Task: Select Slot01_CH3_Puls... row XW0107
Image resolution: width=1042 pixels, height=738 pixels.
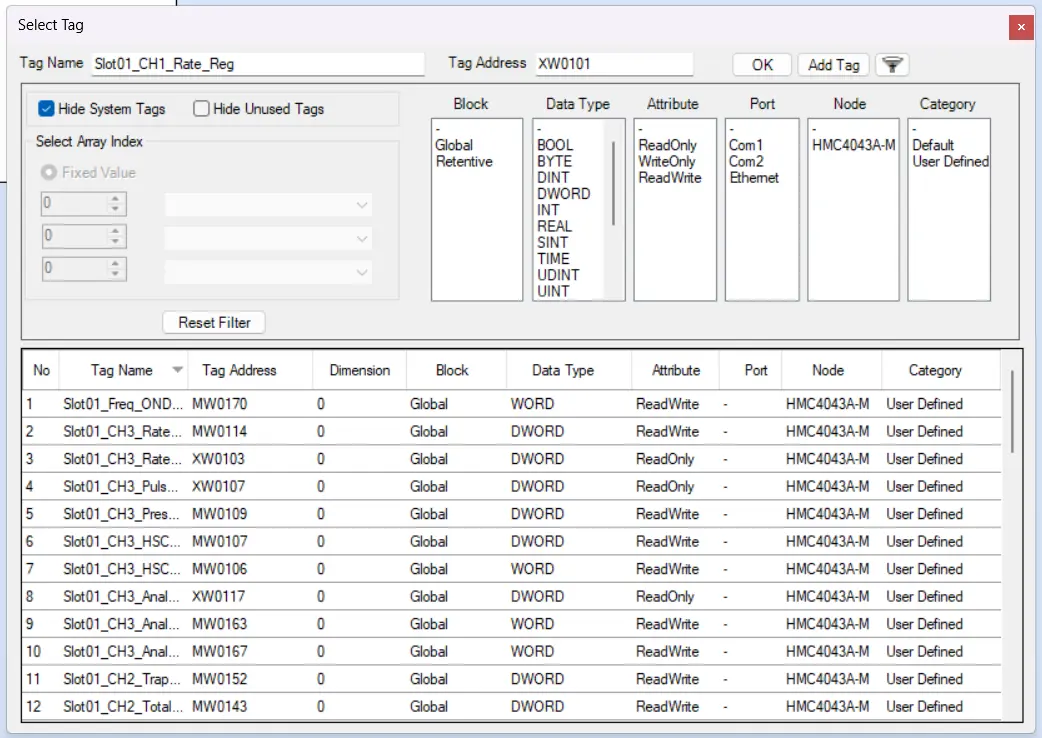Action: (512, 486)
